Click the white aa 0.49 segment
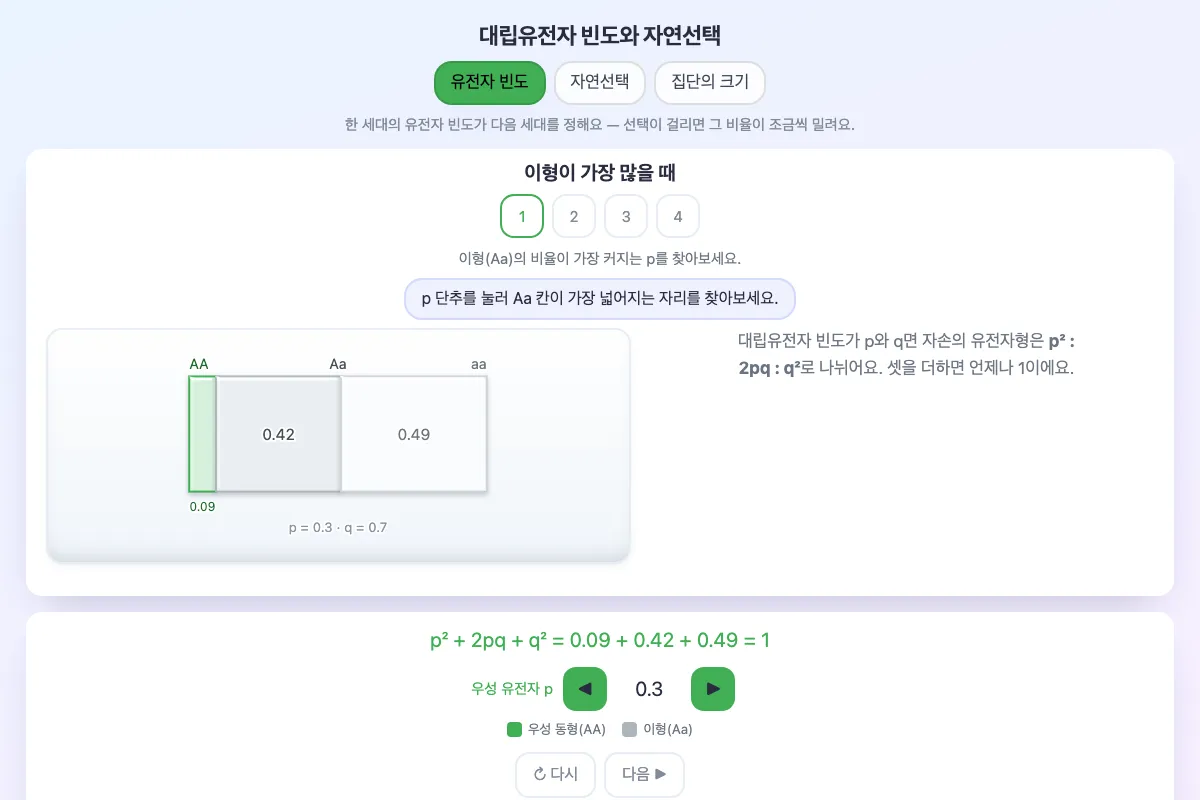Image resolution: width=1200 pixels, height=800 pixels. coord(414,434)
